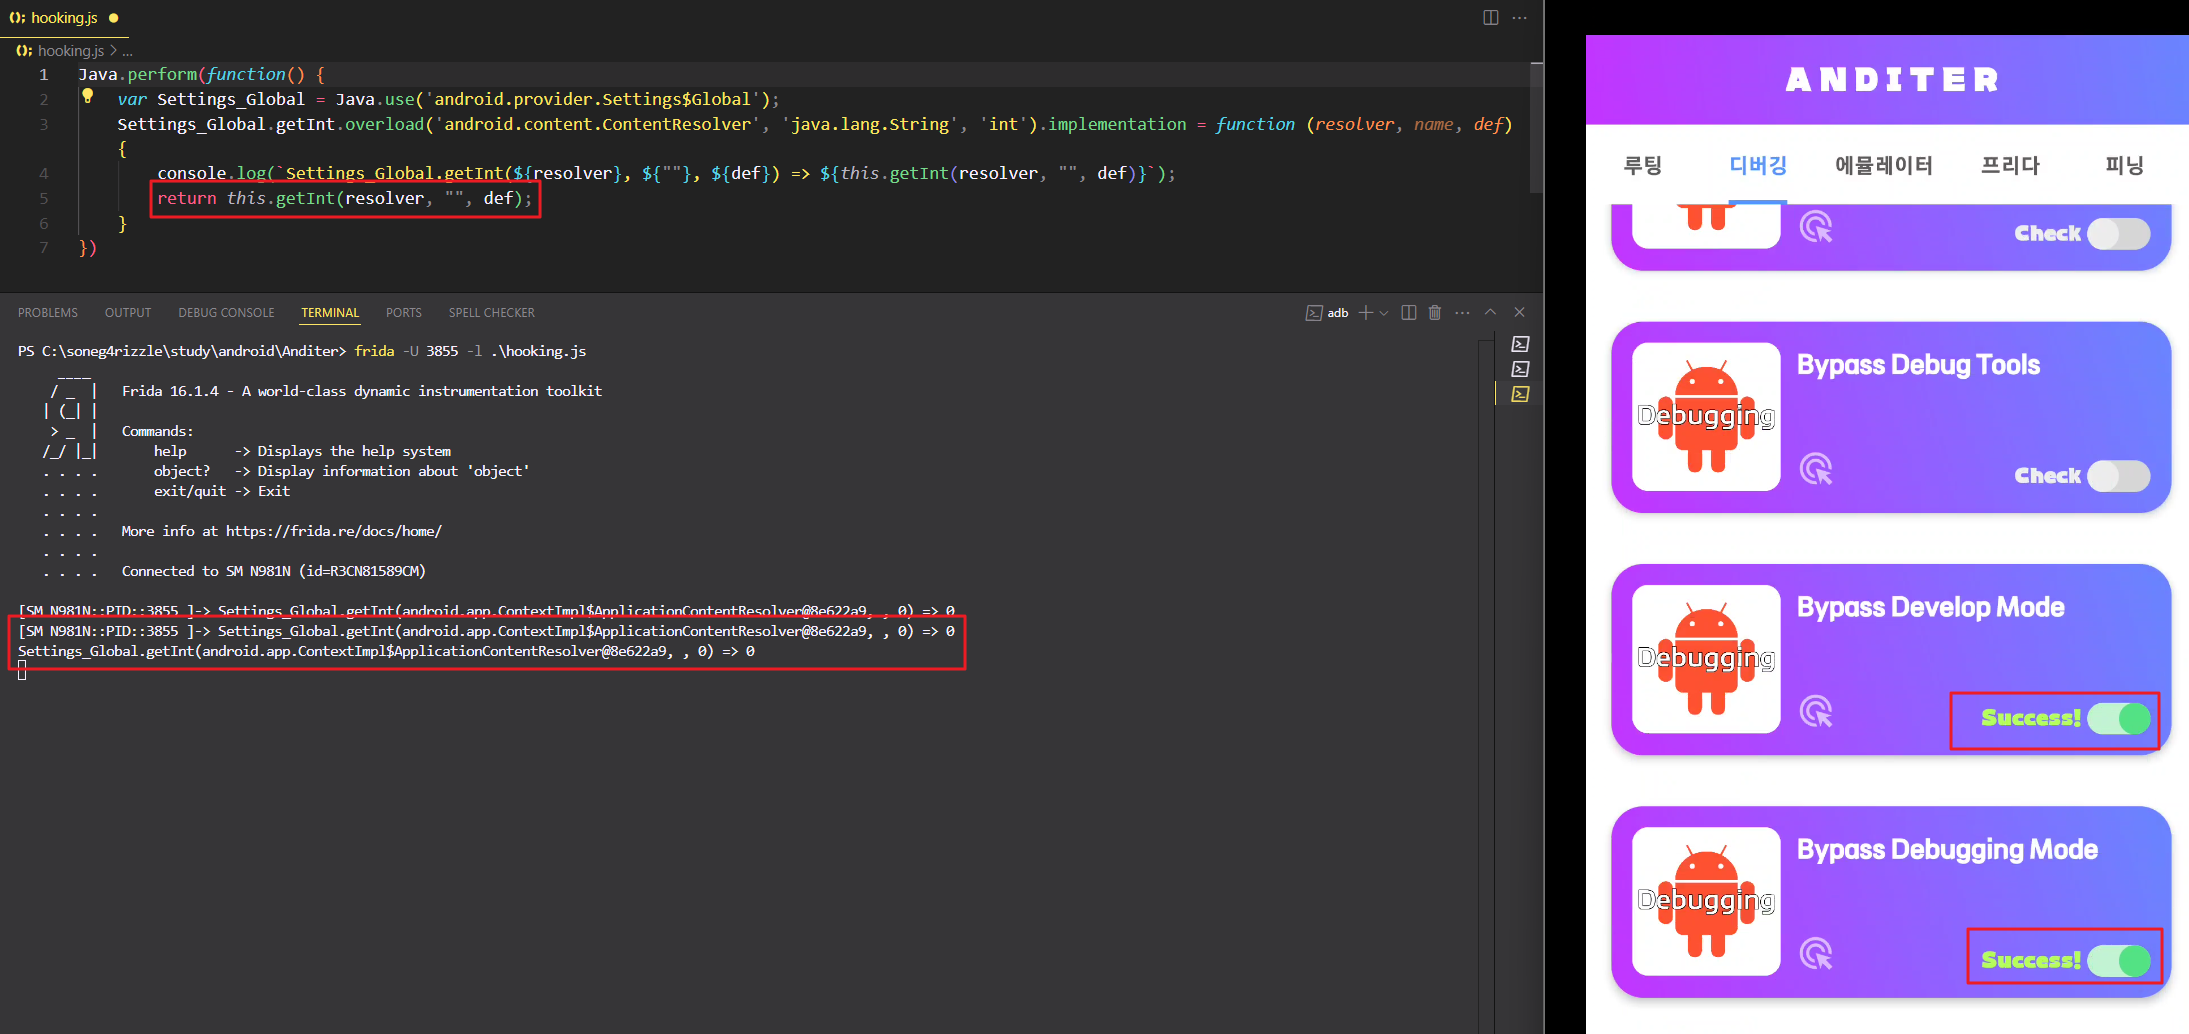Image resolution: width=2189 pixels, height=1034 pixels.
Task: Click the cursor icon on Bypass Debug Tools
Action: click(x=1816, y=468)
